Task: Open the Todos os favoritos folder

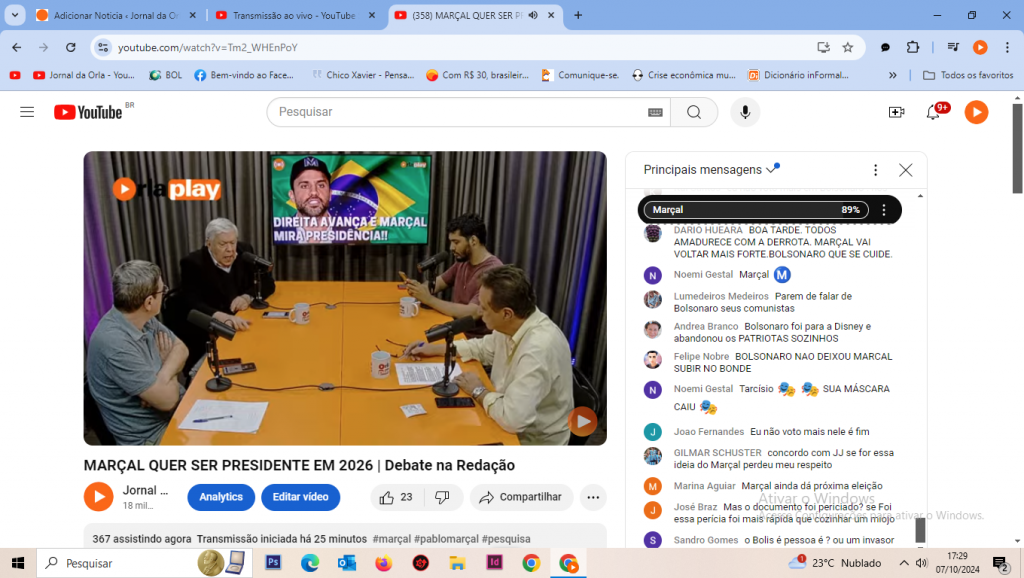Action: [968, 75]
